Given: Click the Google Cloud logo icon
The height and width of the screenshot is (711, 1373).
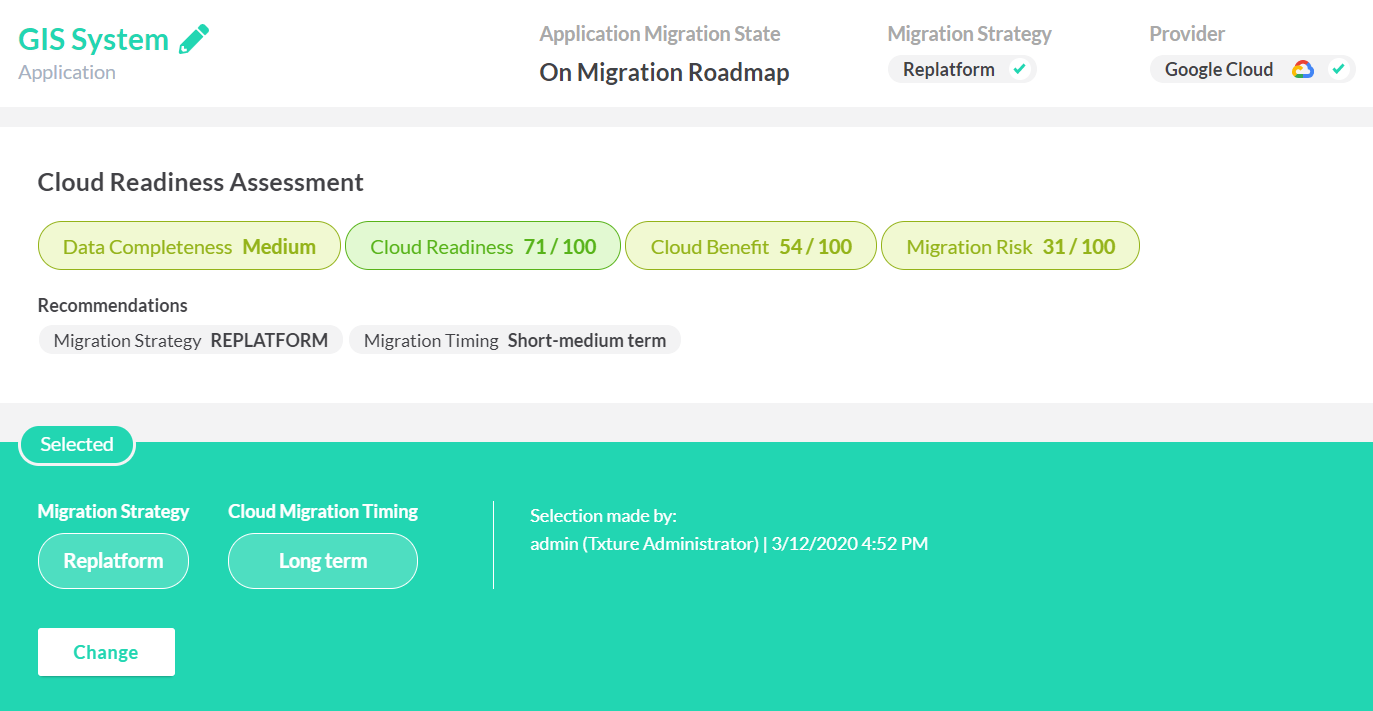Looking at the screenshot, I should [x=1302, y=70].
